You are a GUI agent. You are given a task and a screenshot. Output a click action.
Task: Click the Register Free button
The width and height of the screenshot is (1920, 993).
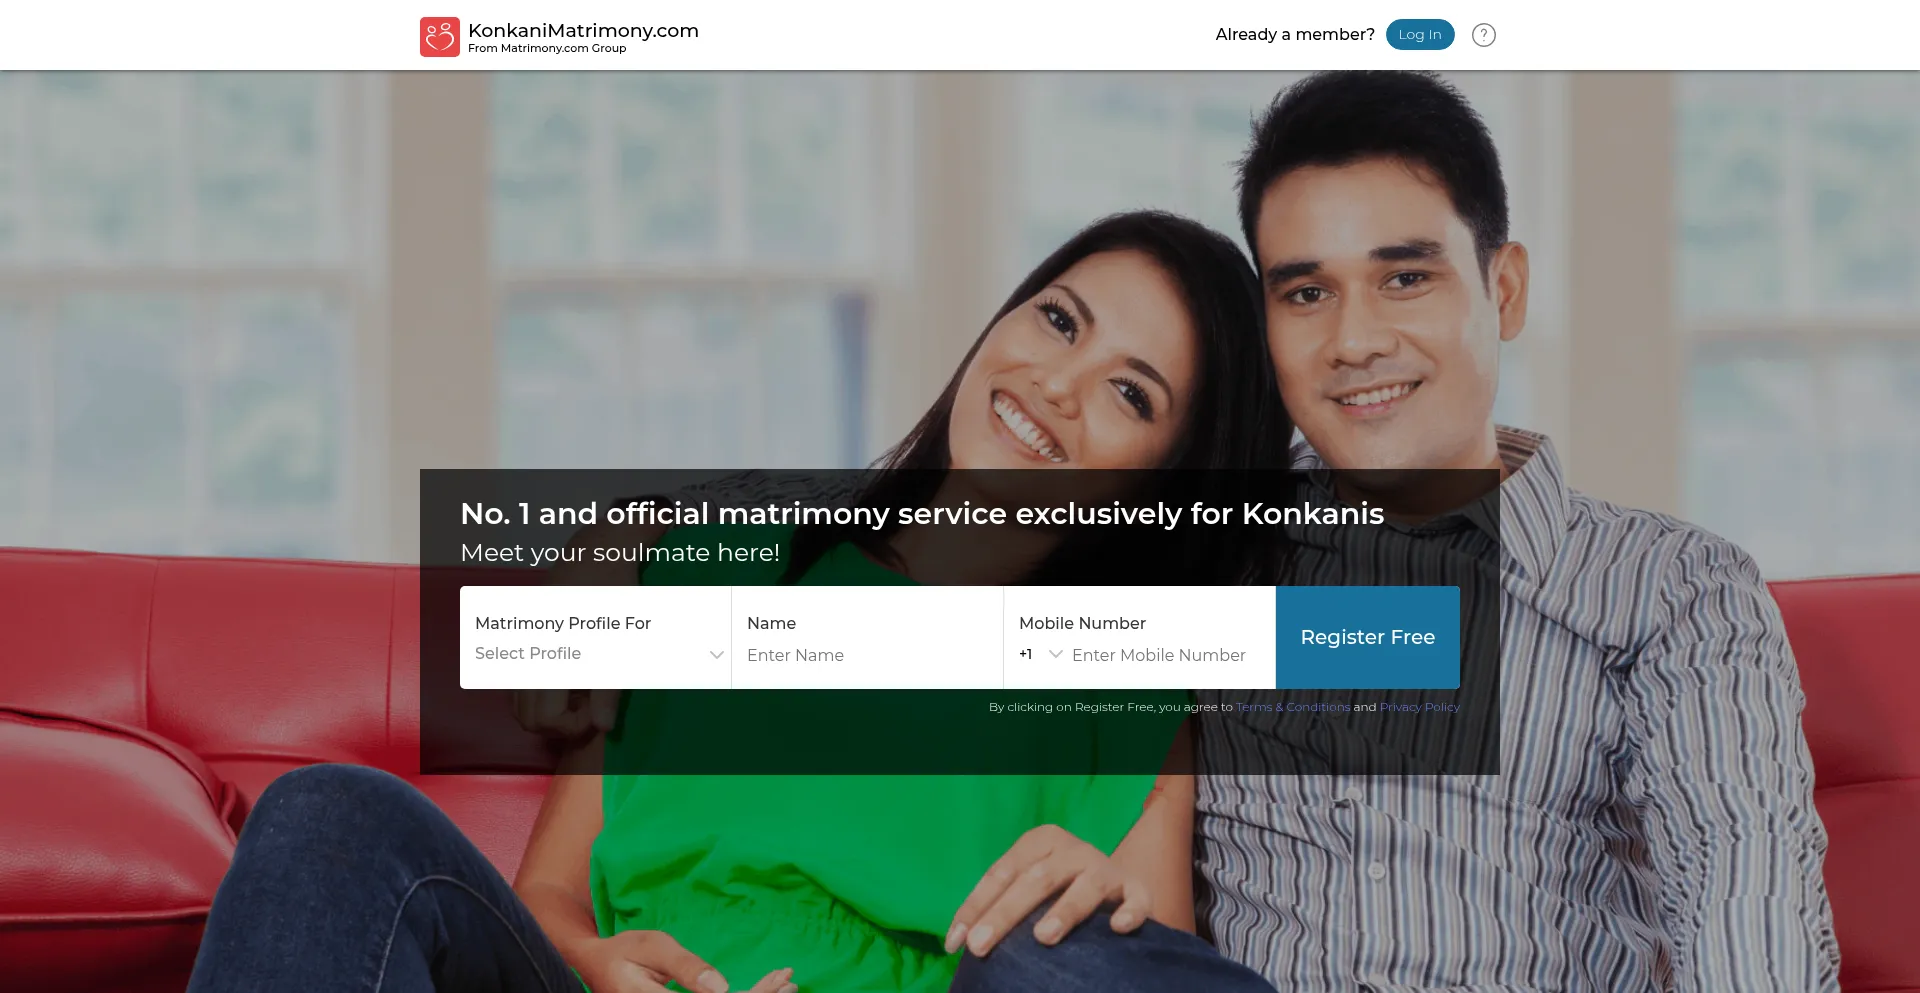point(1368,637)
